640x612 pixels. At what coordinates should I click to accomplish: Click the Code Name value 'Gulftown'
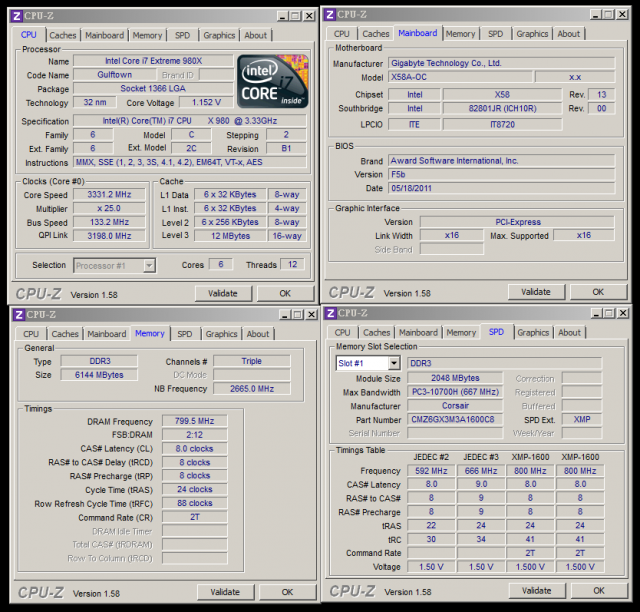point(115,75)
